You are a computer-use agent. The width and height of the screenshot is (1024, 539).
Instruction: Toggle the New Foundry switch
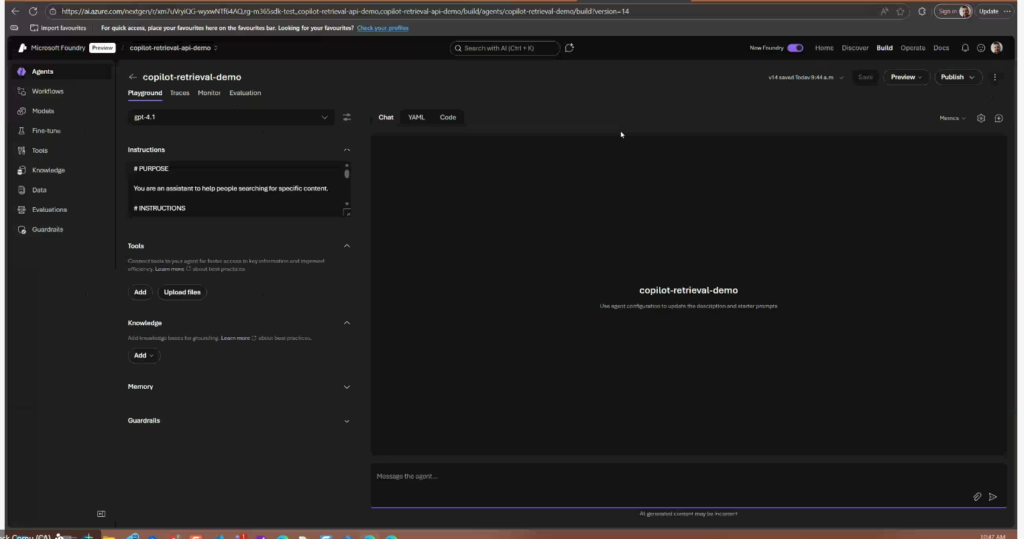795,48
